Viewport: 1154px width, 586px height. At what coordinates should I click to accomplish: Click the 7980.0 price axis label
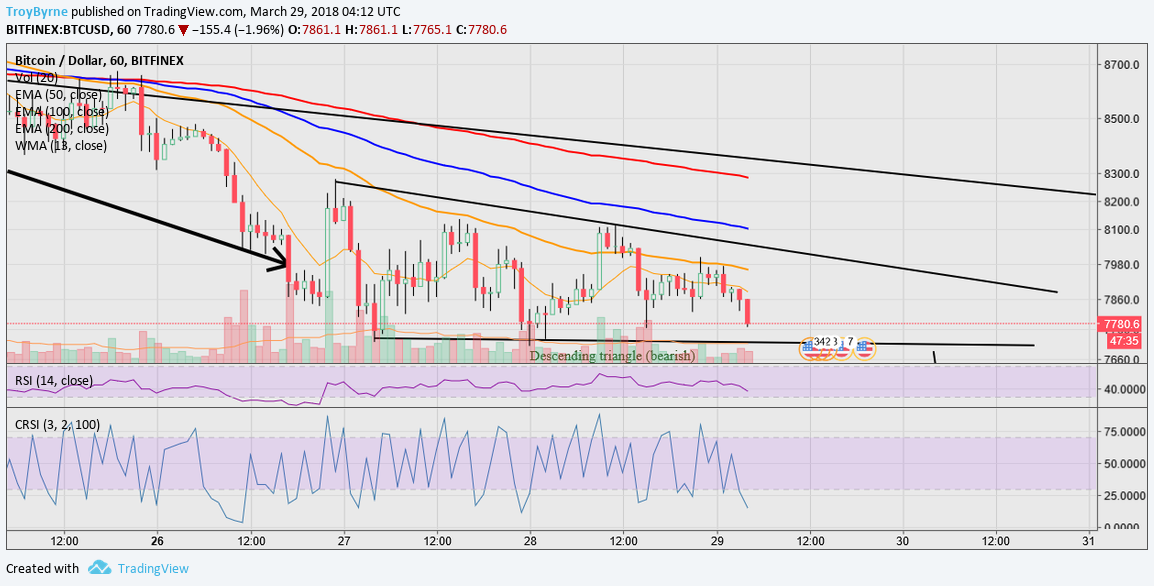tap(1120, 264)
